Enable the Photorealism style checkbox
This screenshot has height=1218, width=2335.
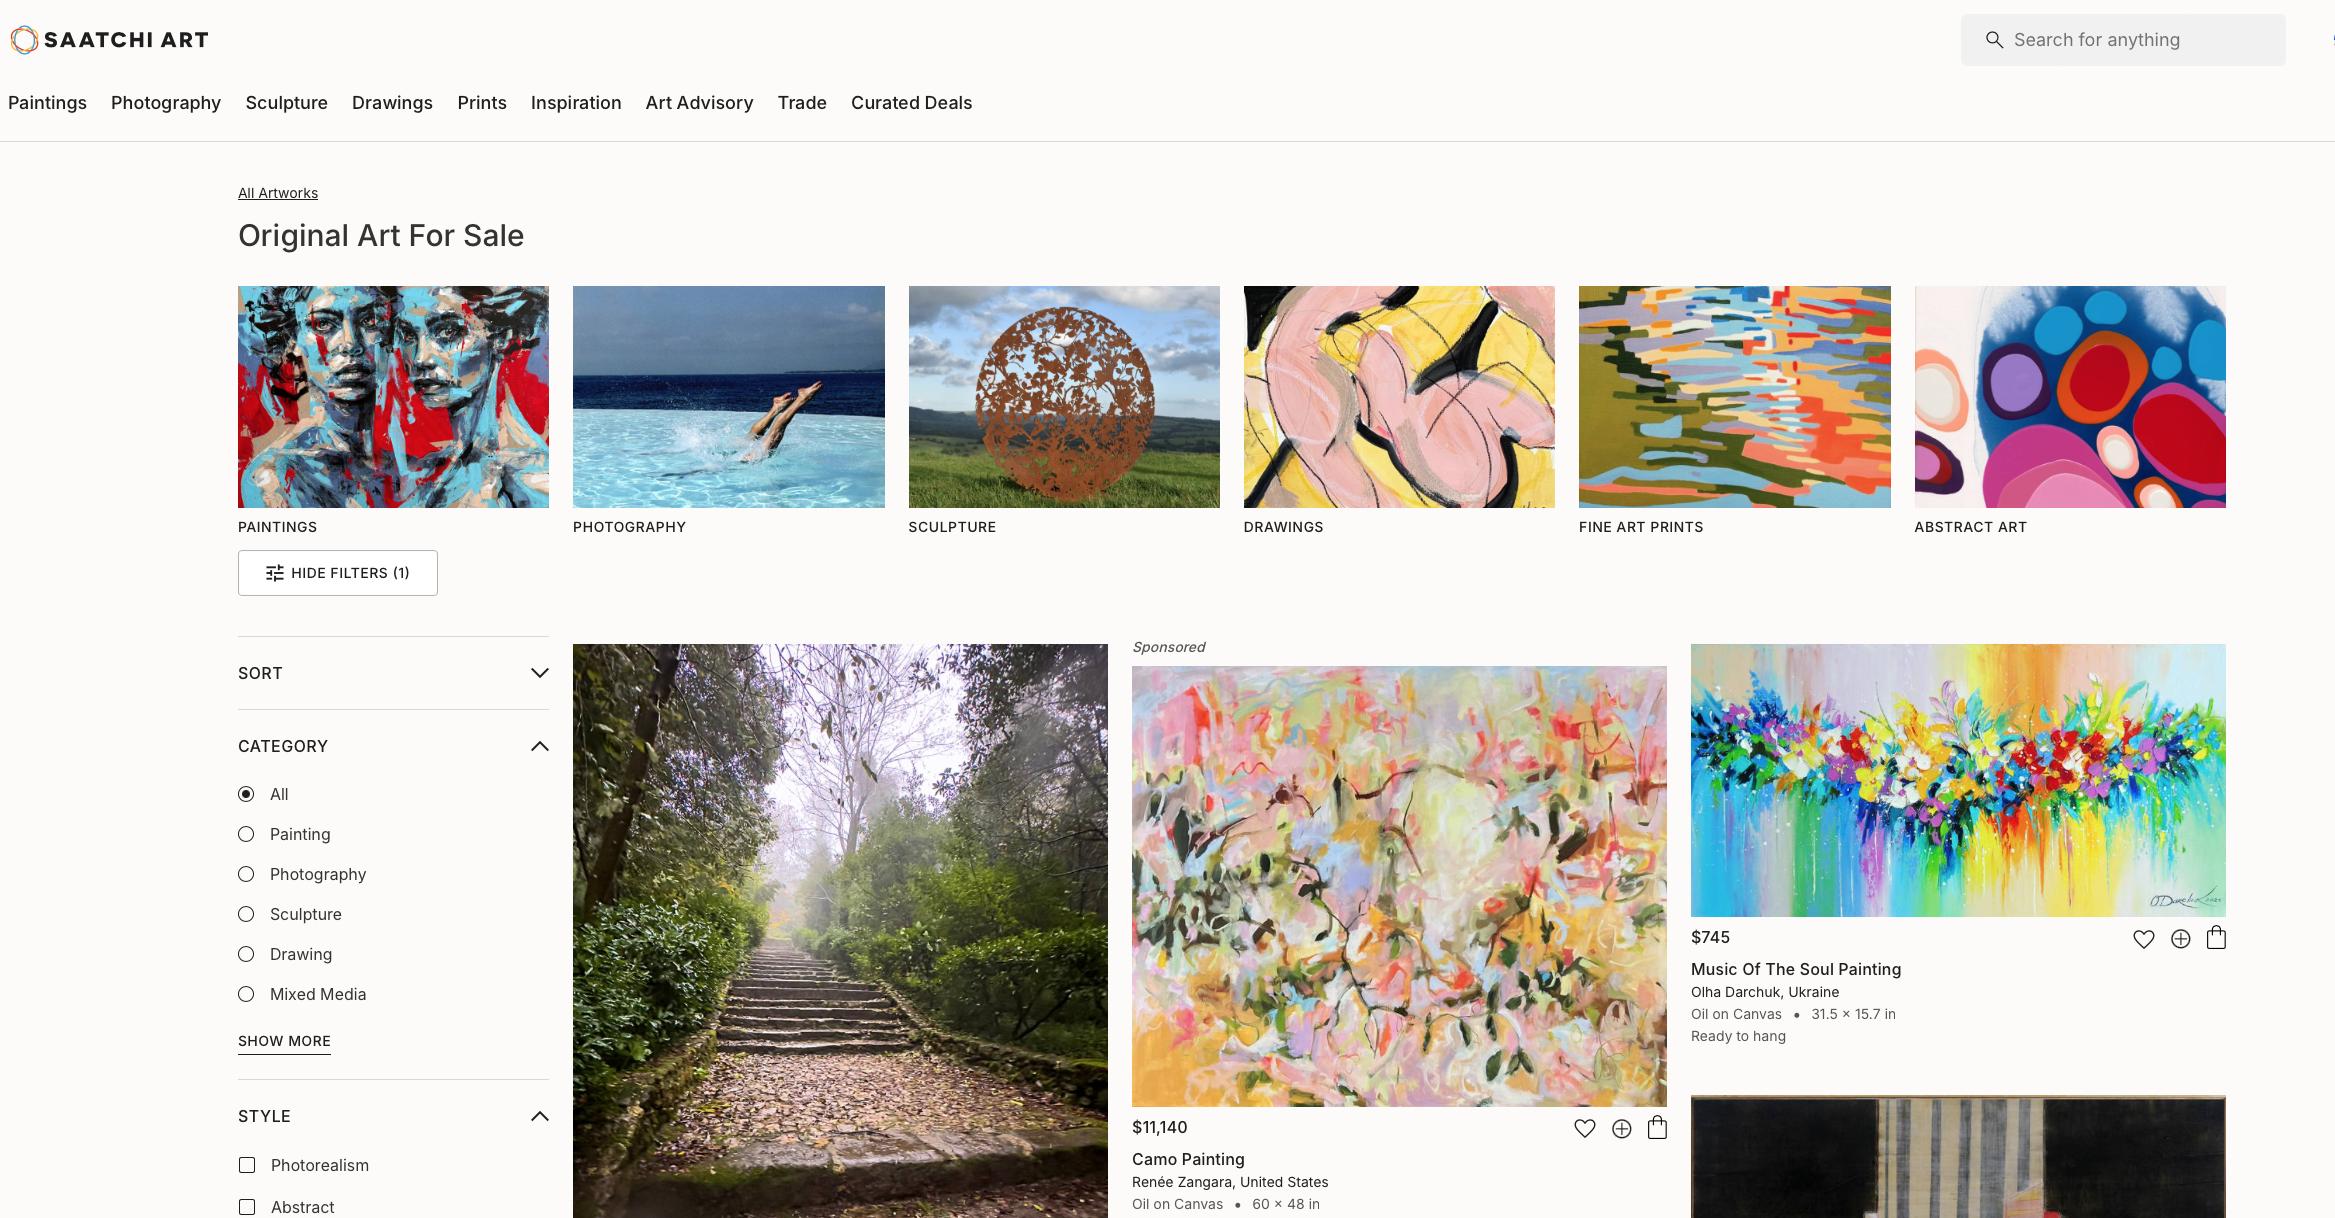coord(247,1165)
